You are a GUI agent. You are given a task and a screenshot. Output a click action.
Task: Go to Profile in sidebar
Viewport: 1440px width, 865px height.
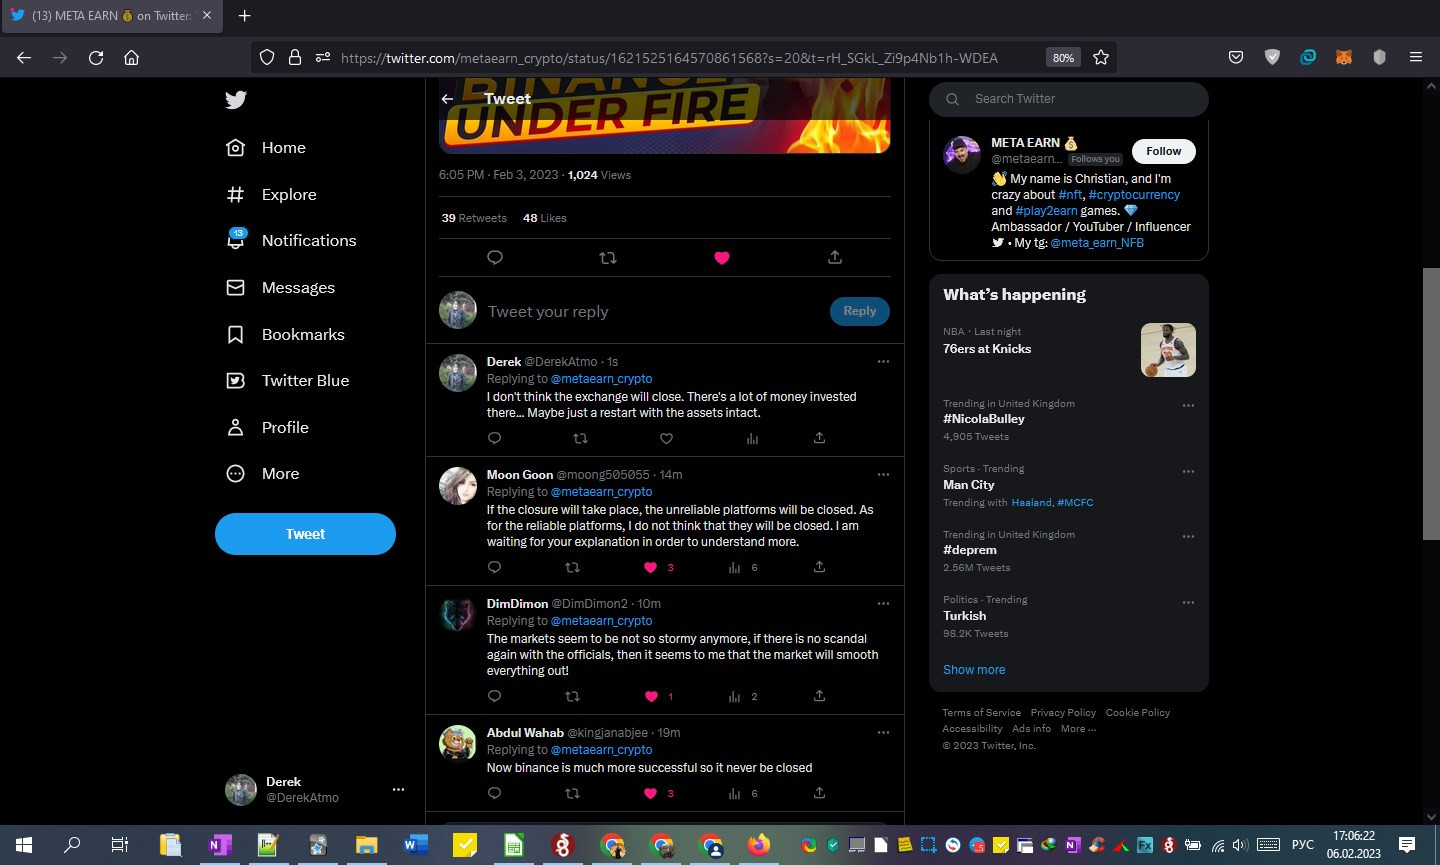[x=267, y=427]
